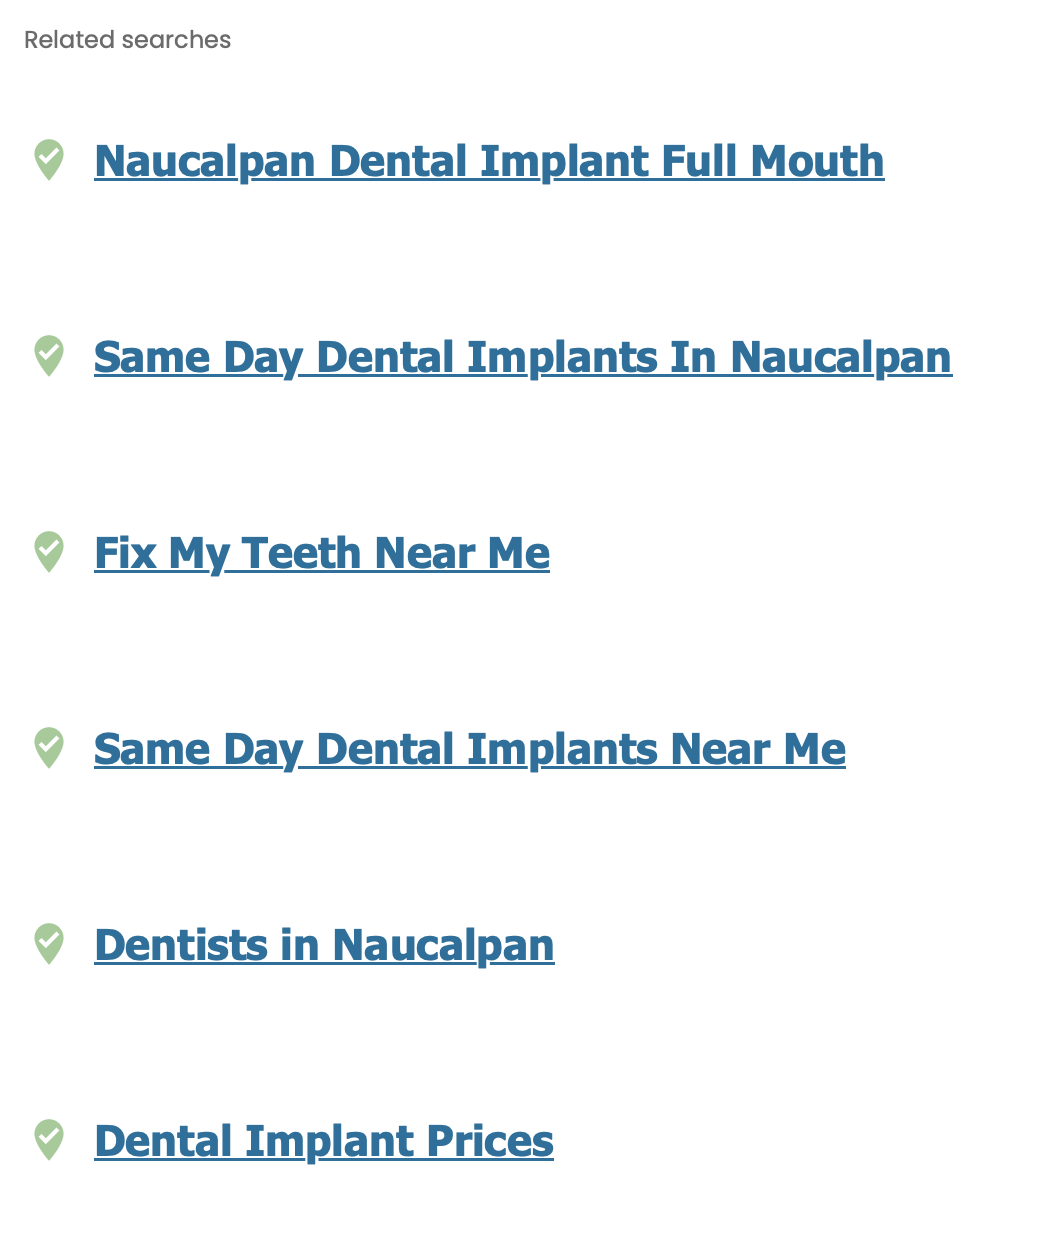Pick the fourth related search suggestion

point(469,749)
